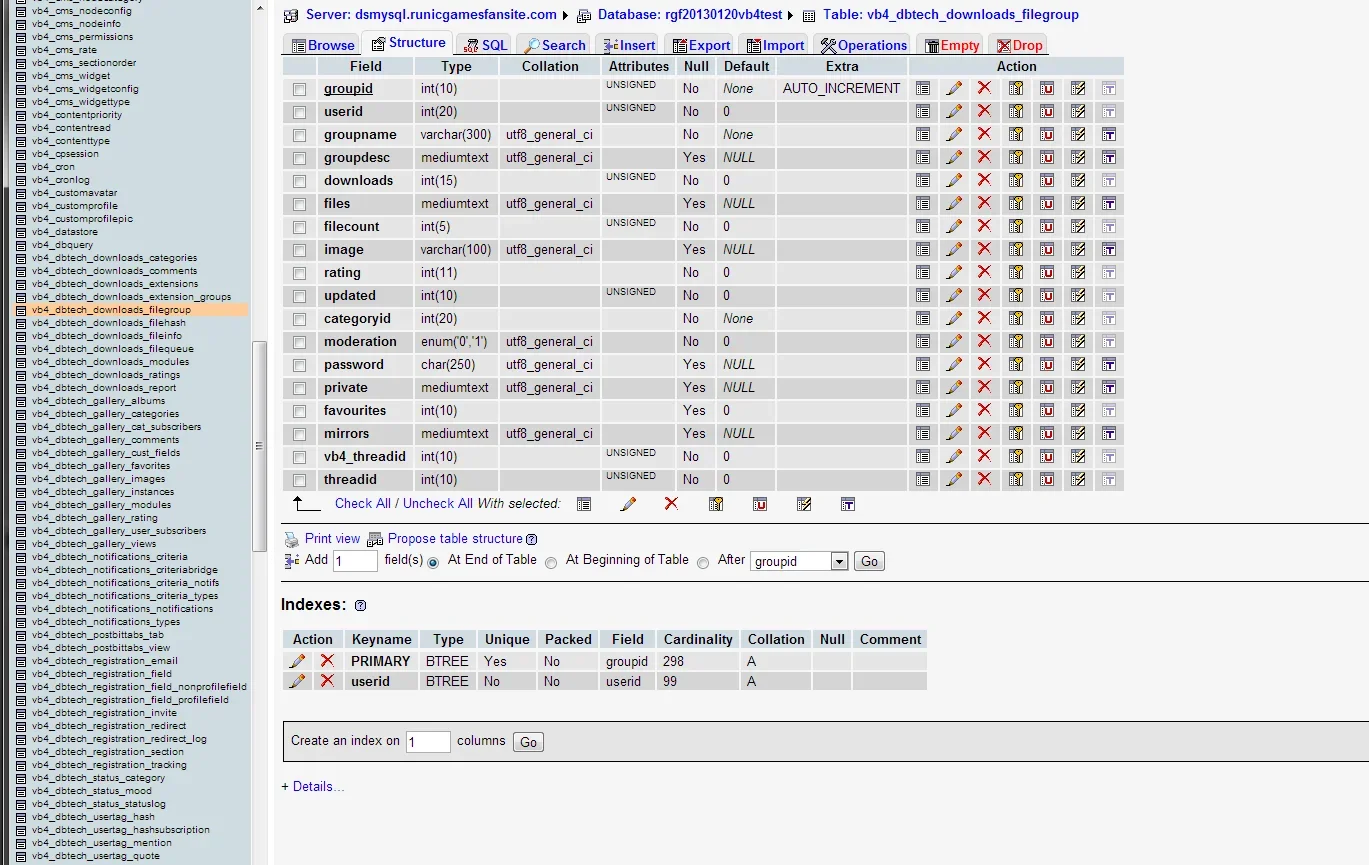This screenshot has height=865, width=1369.
Task: Open vb4_cron table in sidebar
Action: point(52,167)
